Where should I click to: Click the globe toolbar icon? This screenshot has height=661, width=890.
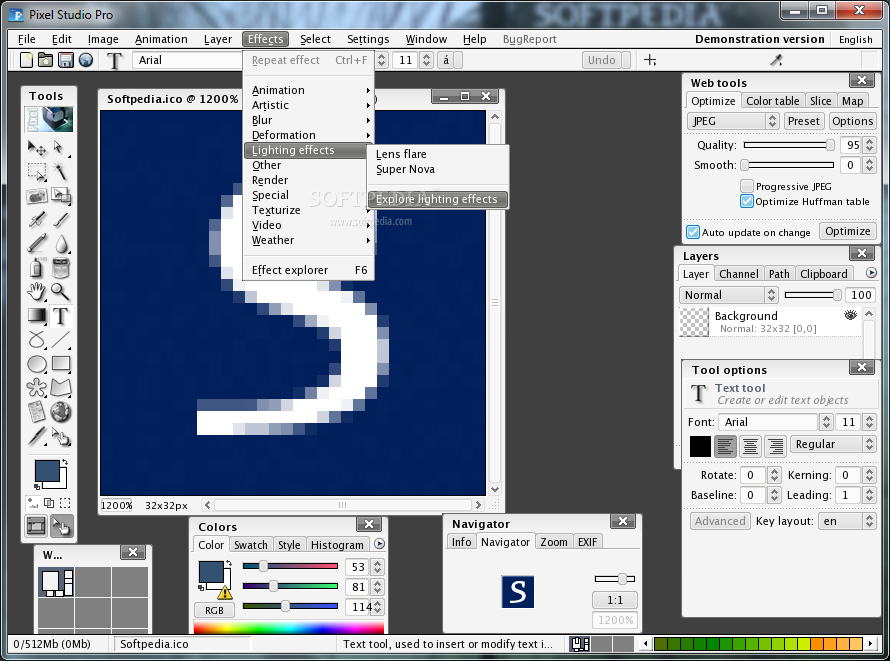[x=86, y=60]
